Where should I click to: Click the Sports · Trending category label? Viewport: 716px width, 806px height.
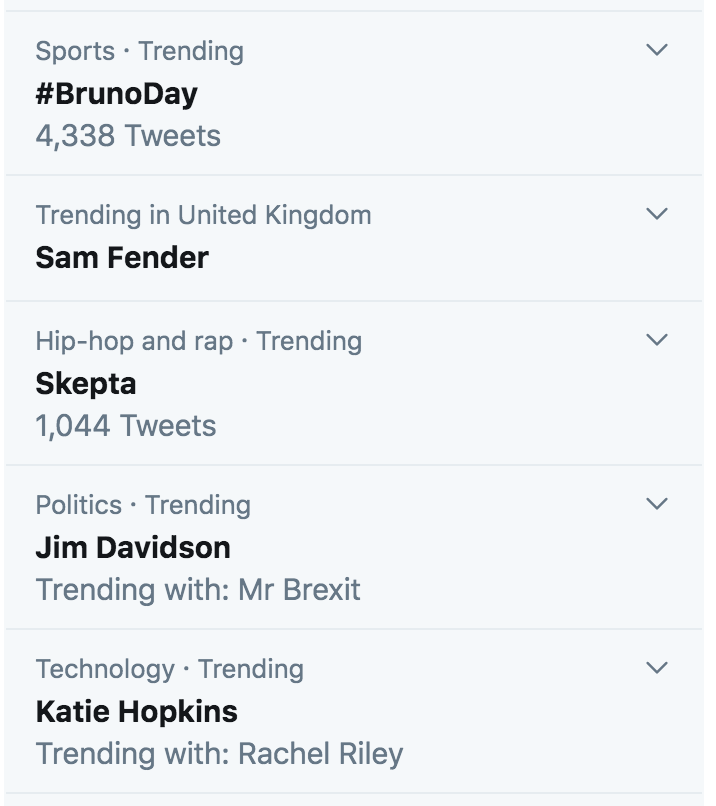coord(139,50)
